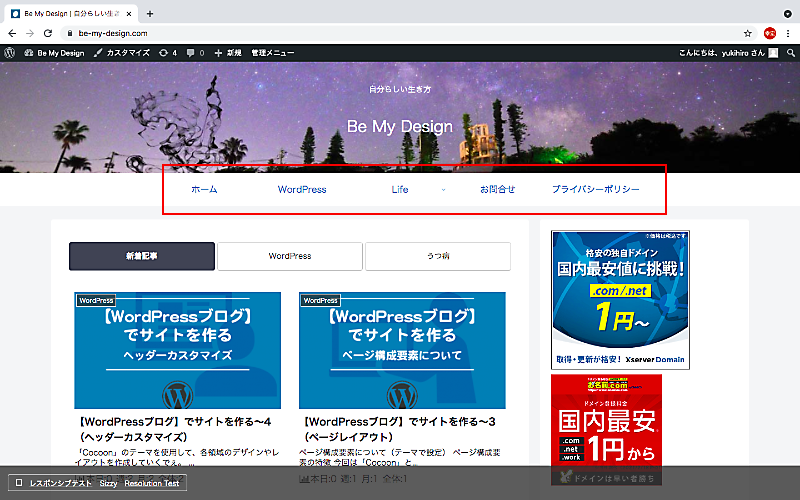
Task: Click site tagline 自分らしい生き方
Action: [400, 89]
